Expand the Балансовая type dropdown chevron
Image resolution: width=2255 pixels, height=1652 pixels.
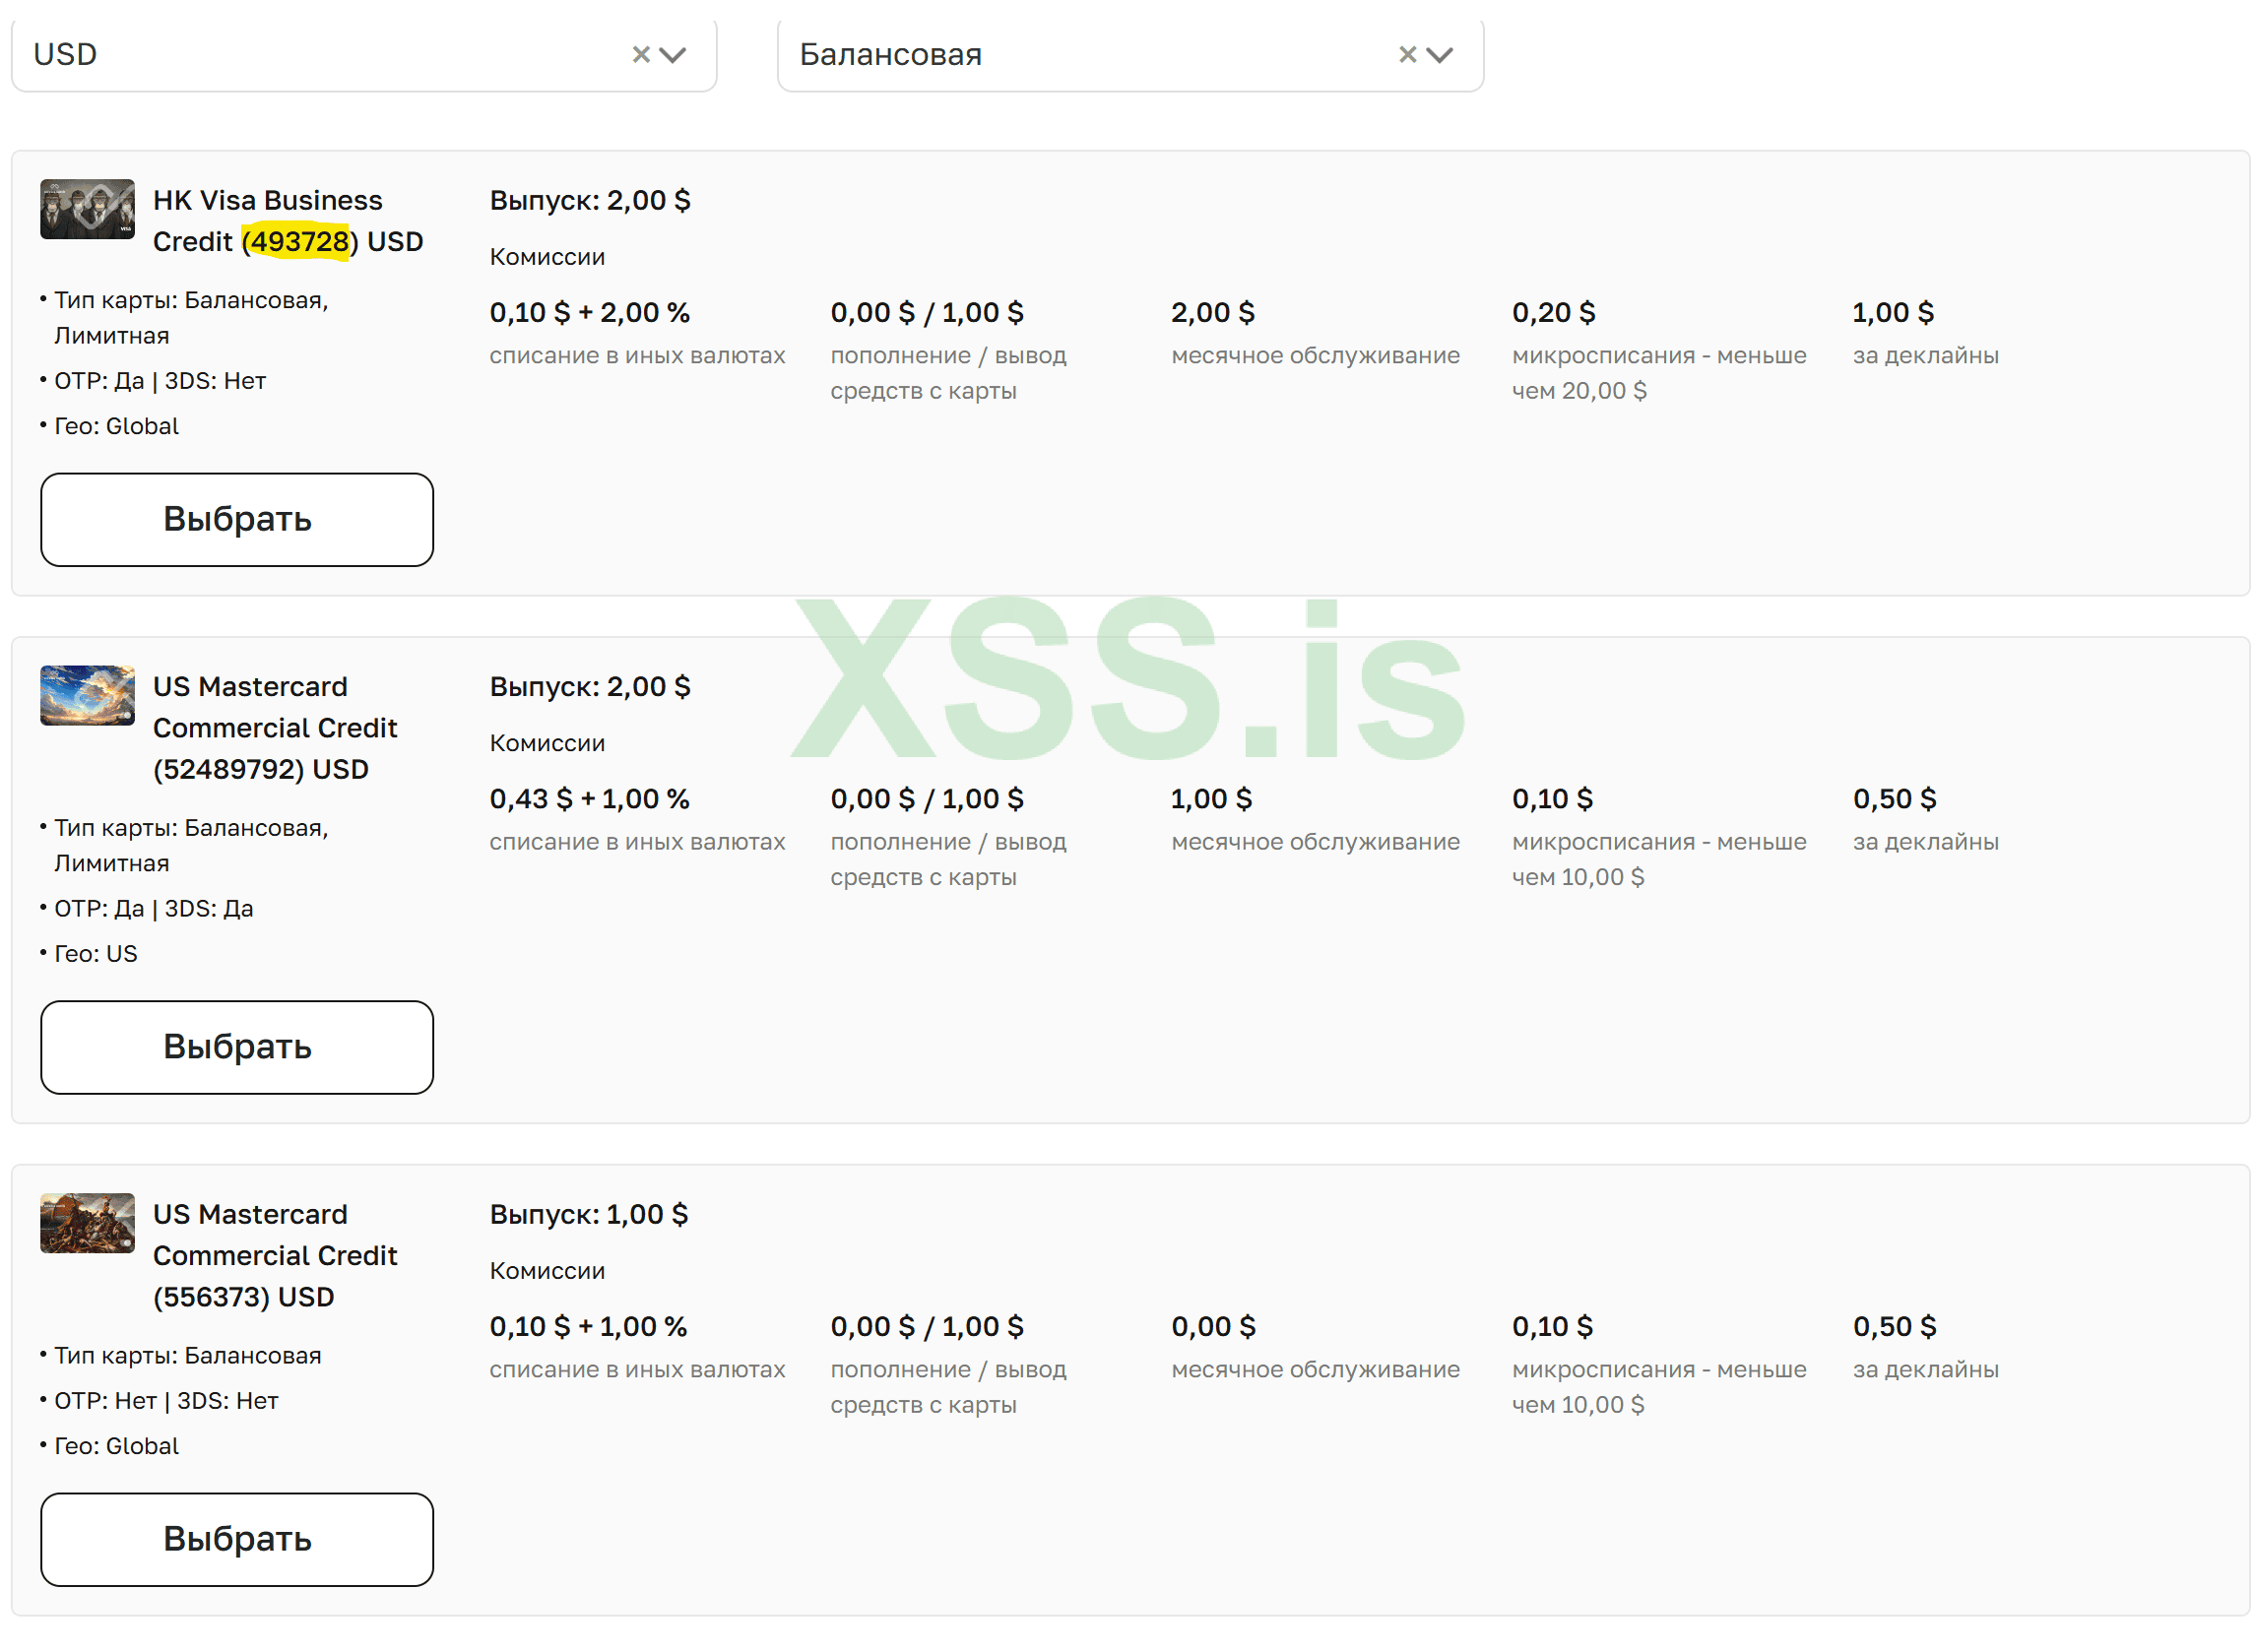1439,54
